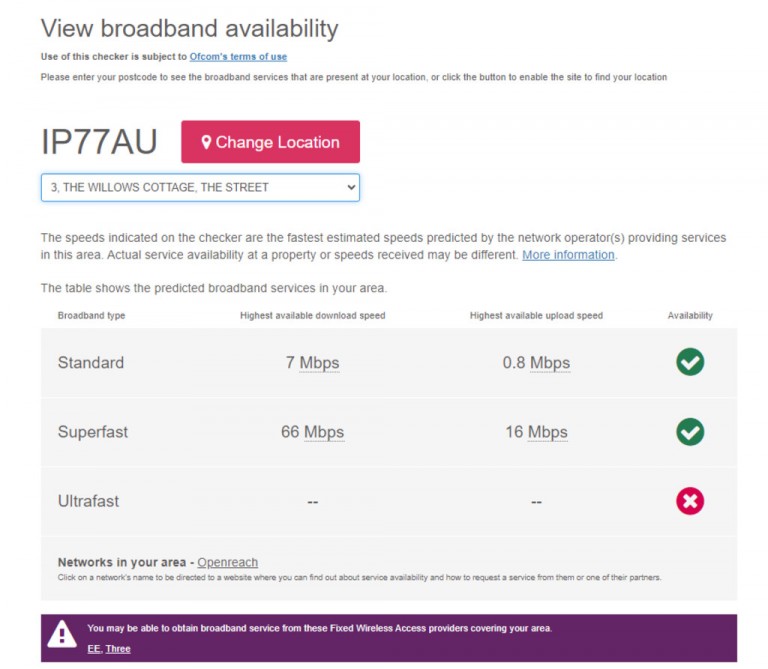Click the IP77AU postcode heading
Image resolution: width=768 pixels, height=669 pixels.
coord(99,142)
